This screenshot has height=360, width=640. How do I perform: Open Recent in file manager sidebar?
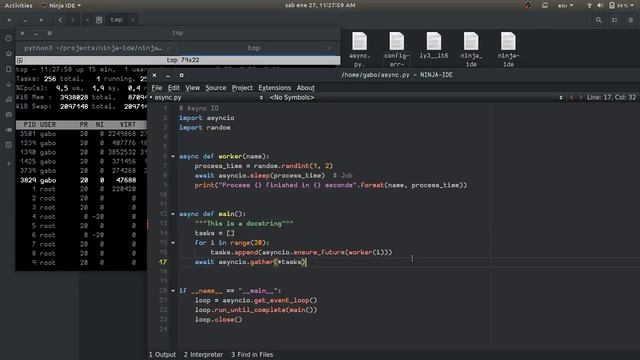(9, 38)
